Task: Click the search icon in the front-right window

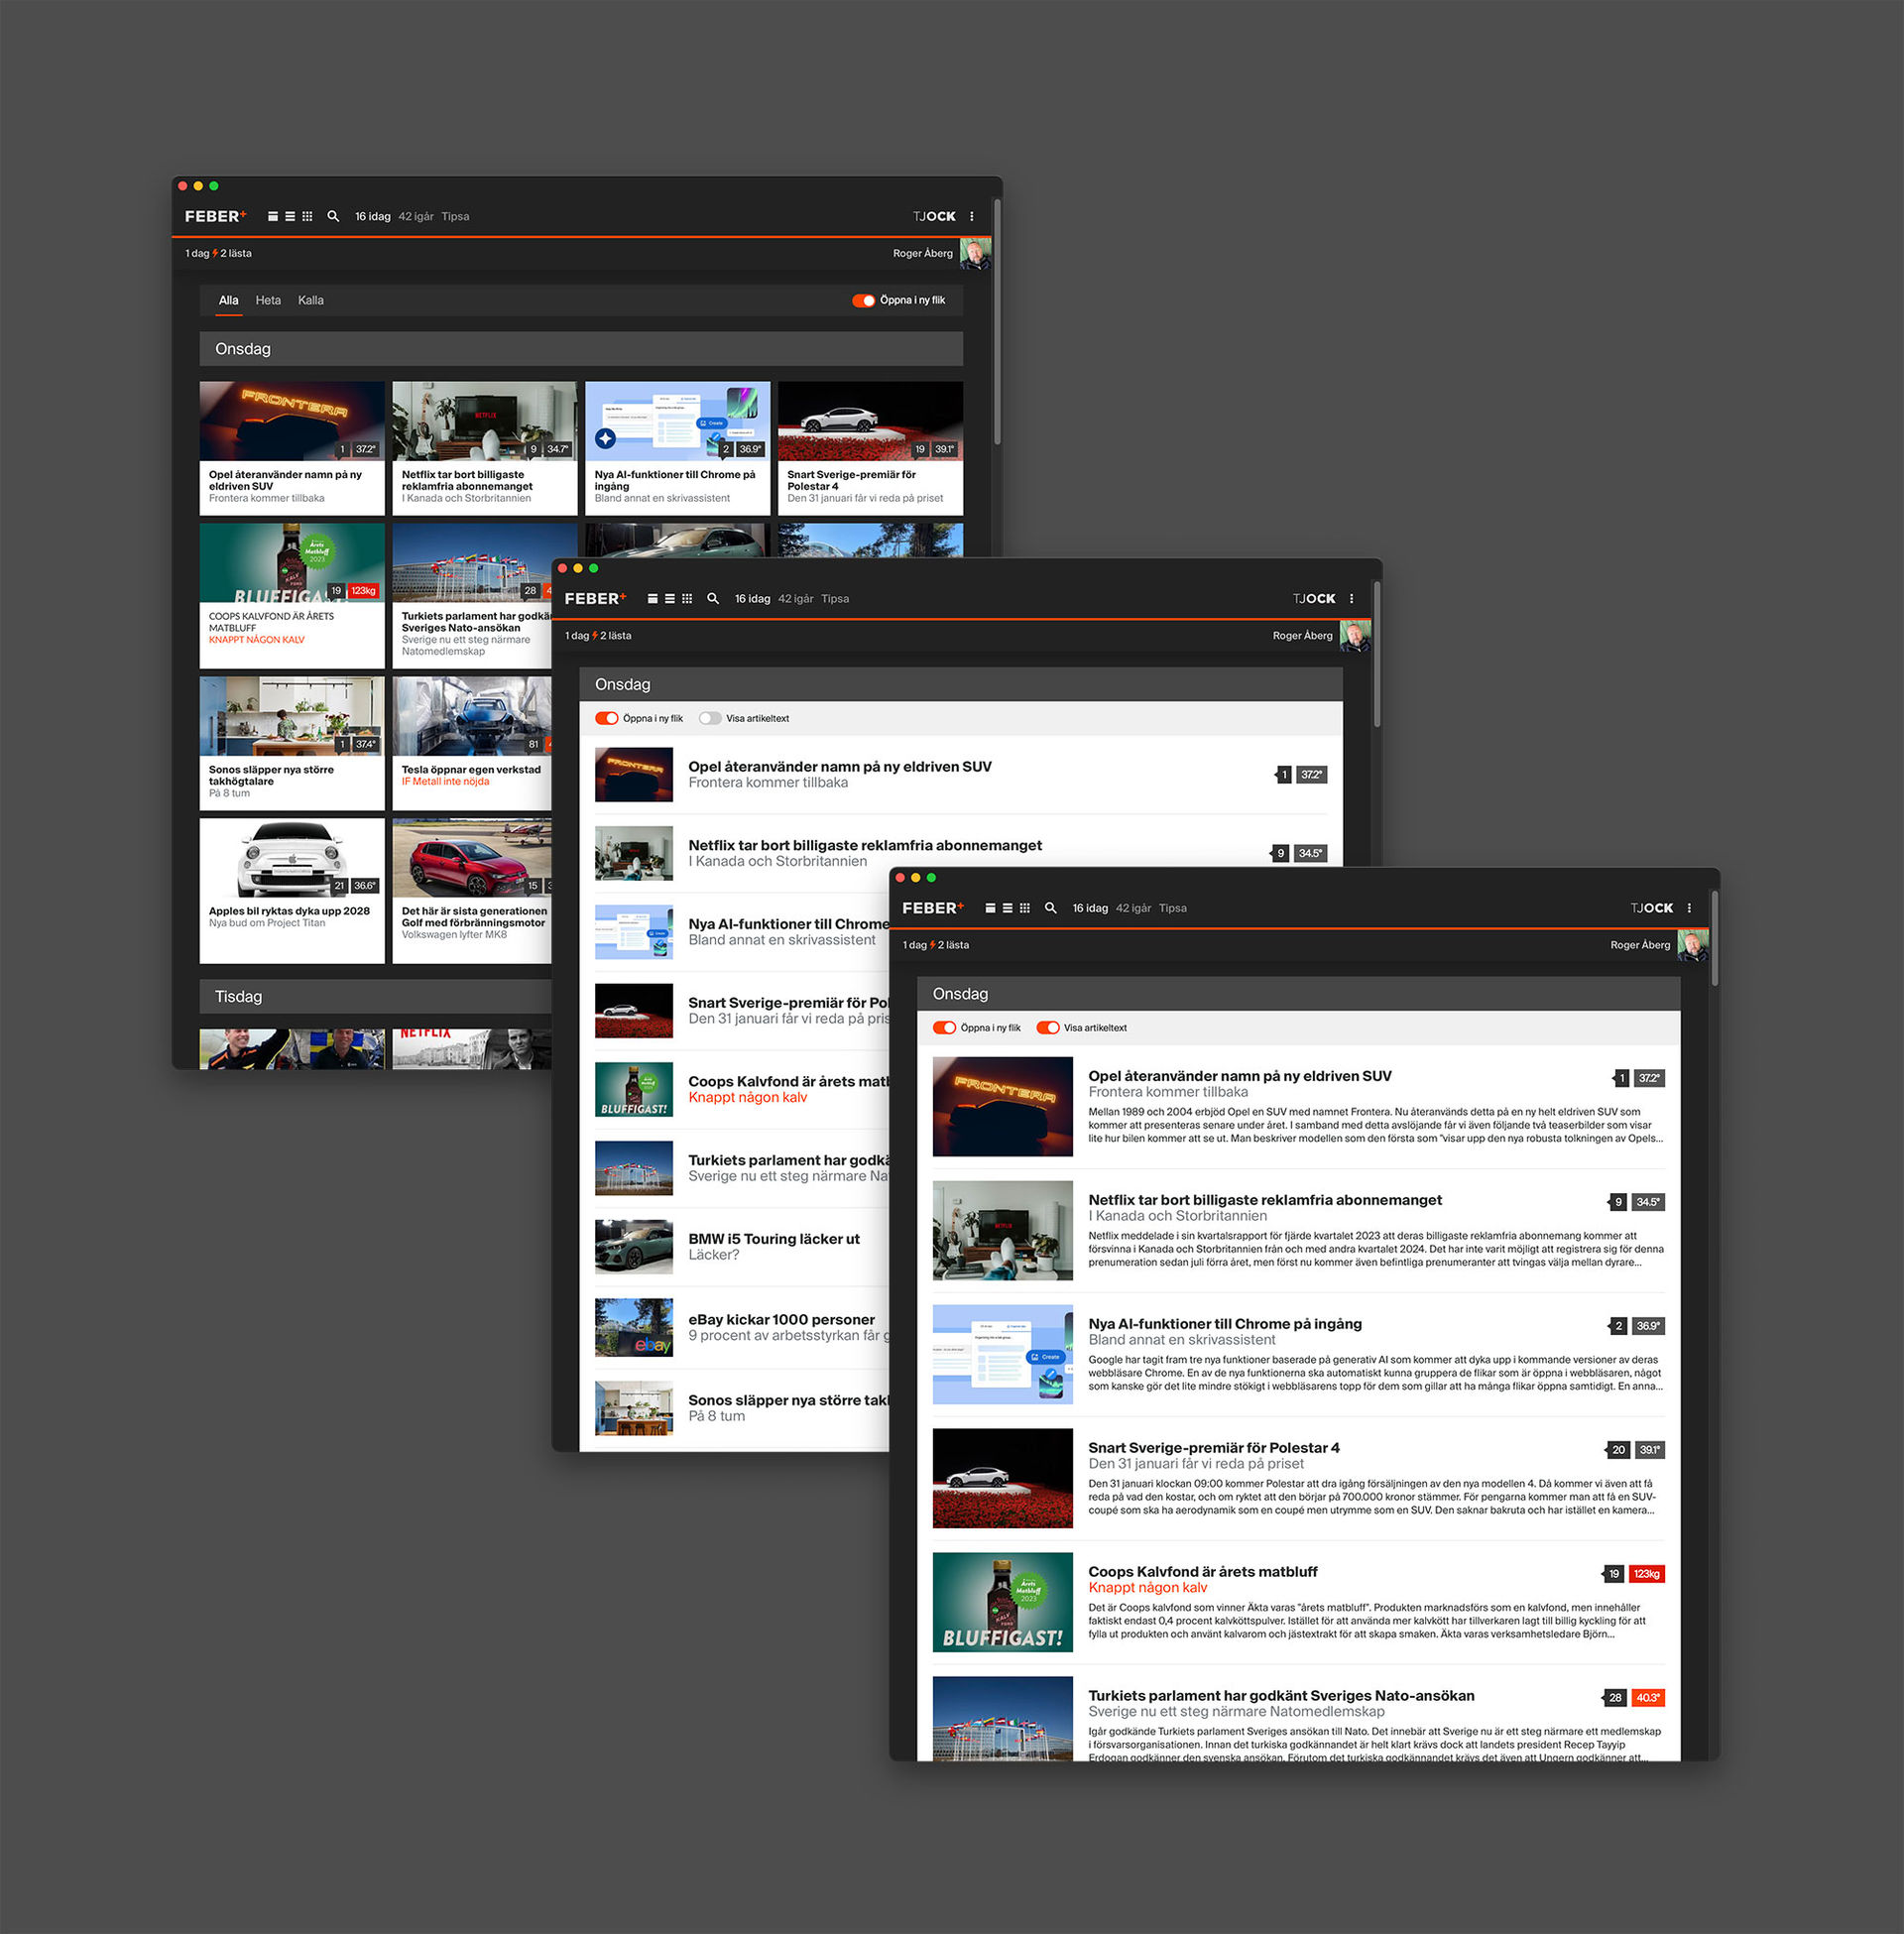Action: [x=1050, y=908]
